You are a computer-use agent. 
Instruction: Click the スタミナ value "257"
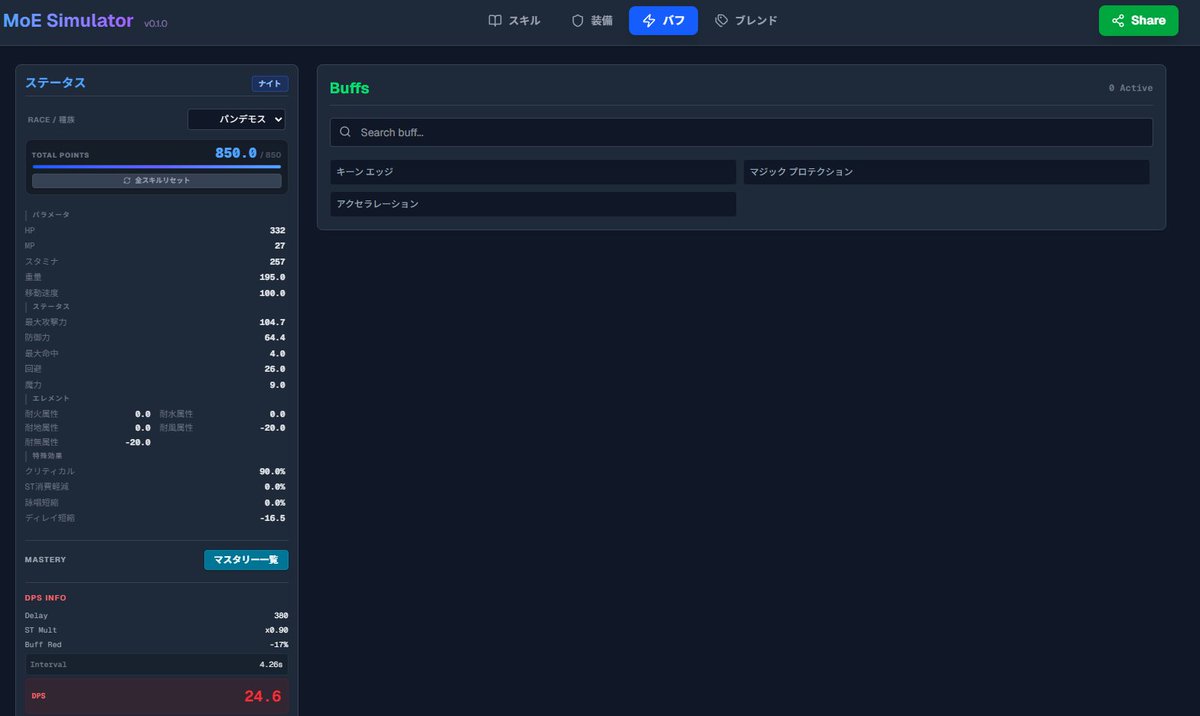(x=277, y=262)
